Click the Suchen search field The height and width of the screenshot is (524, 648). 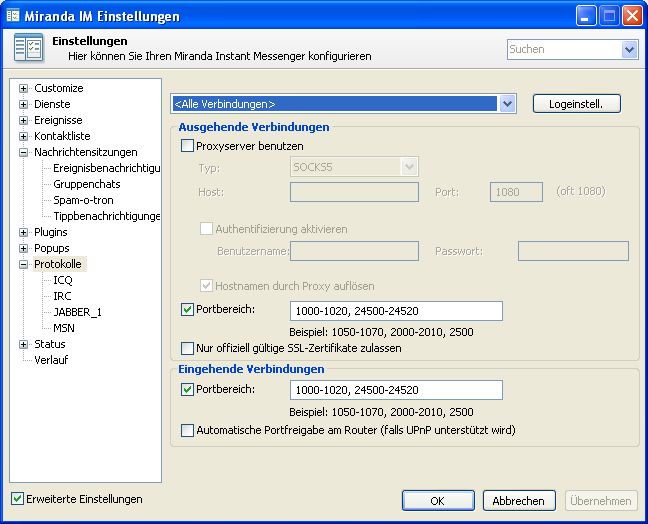565,50
